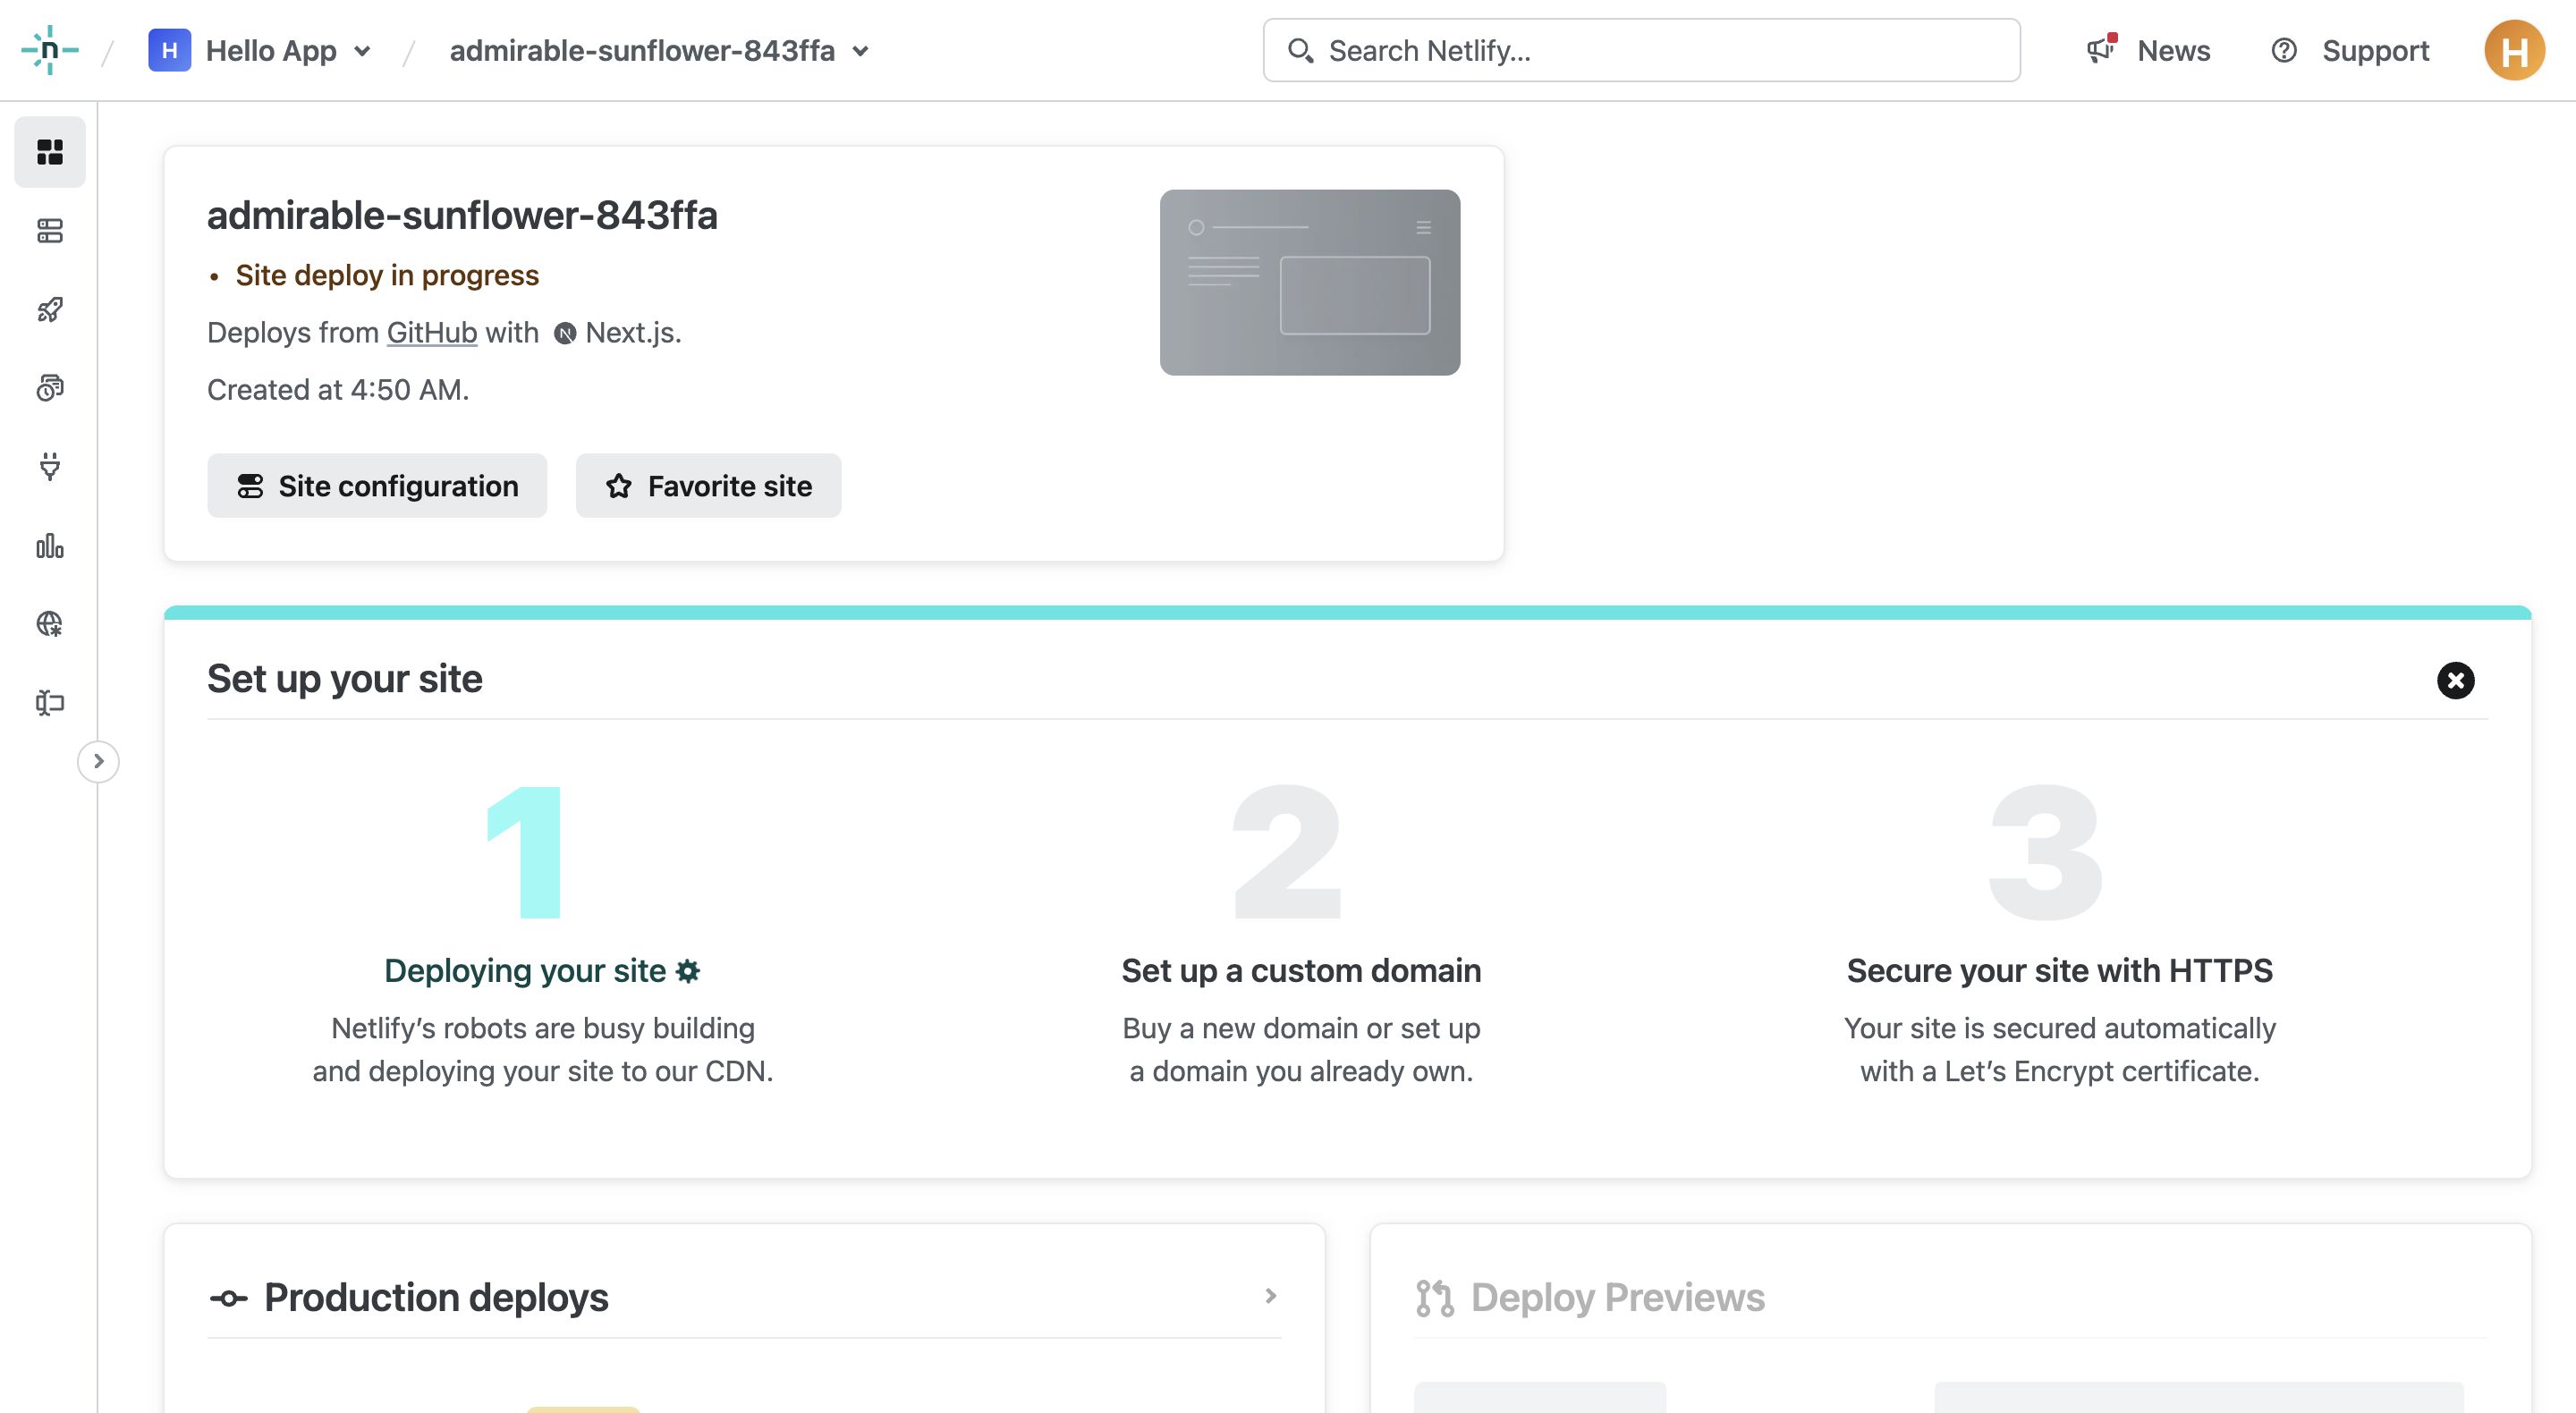Open the user avatar menu
Viewport: 2576px width, 1413px height.
pos(2514,50)
